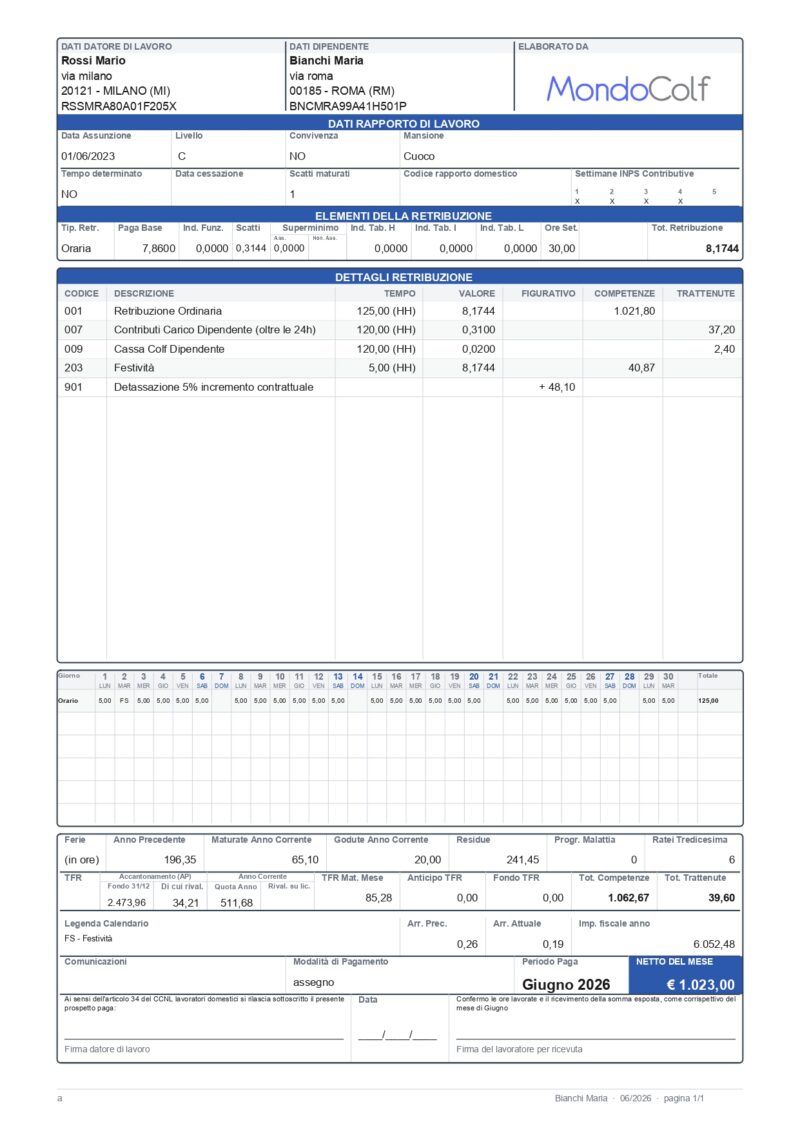The height and width of the screenshot is (1131, 800).
Task: Click the employer signature line
Action: pyautogui.click(x=203, y=1038)
